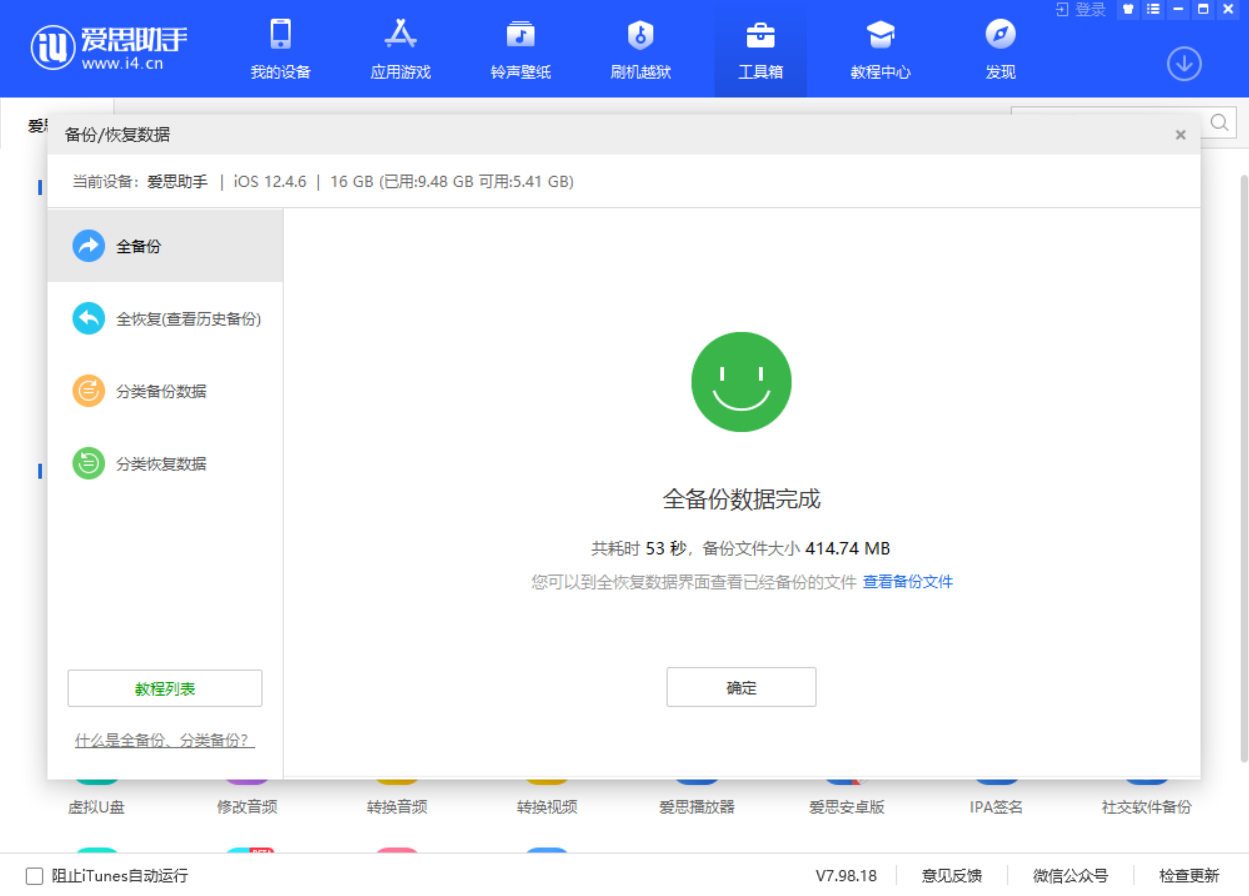Switch to the 工具箱 (Toolbox) tab

pyautogui.click(x=759, y=48)
